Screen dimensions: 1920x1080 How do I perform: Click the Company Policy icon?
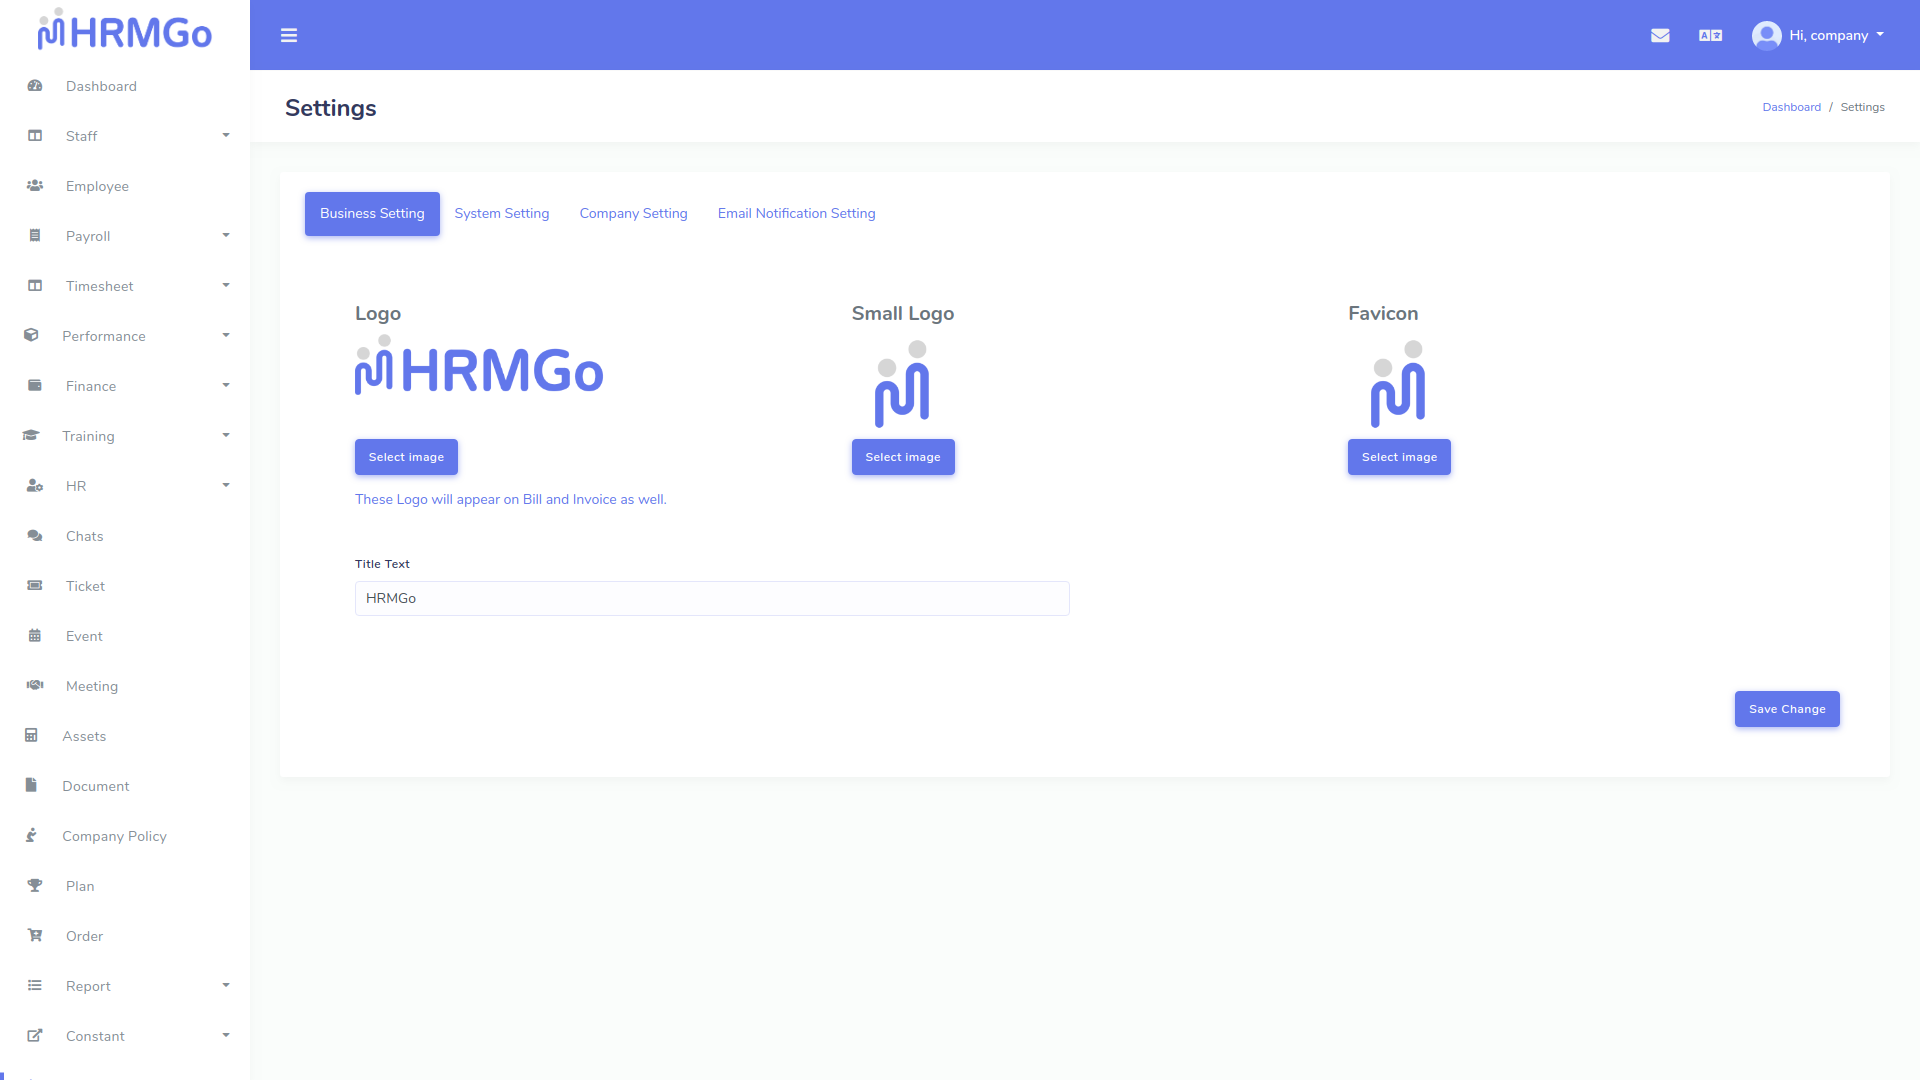click(x=31, y=836)
